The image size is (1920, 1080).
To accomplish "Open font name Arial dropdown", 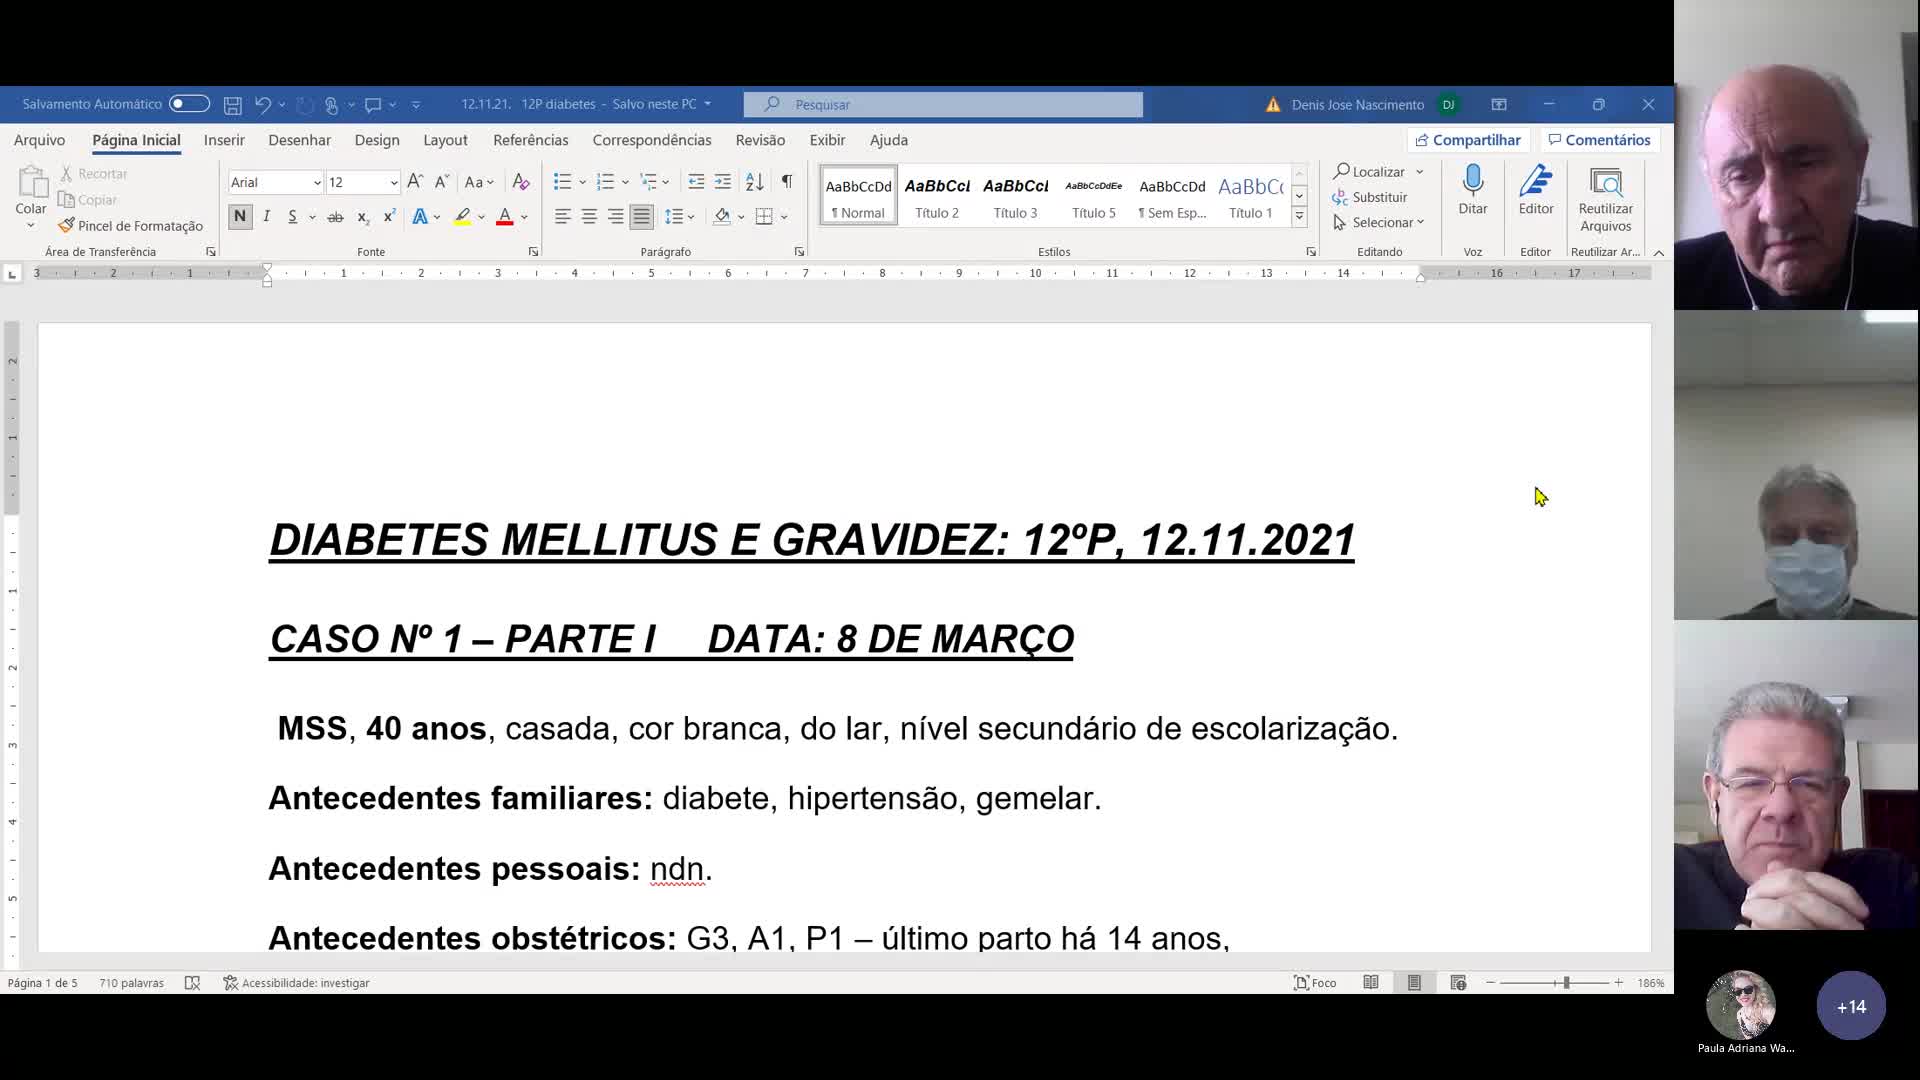I will [x=317, y=183].
